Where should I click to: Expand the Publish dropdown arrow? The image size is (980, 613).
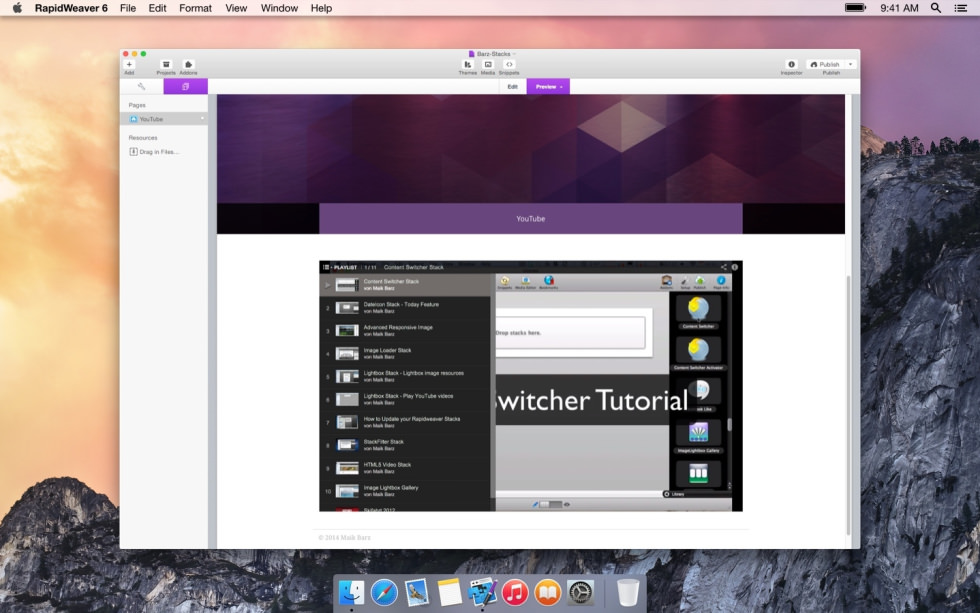[x=850, y=64]
